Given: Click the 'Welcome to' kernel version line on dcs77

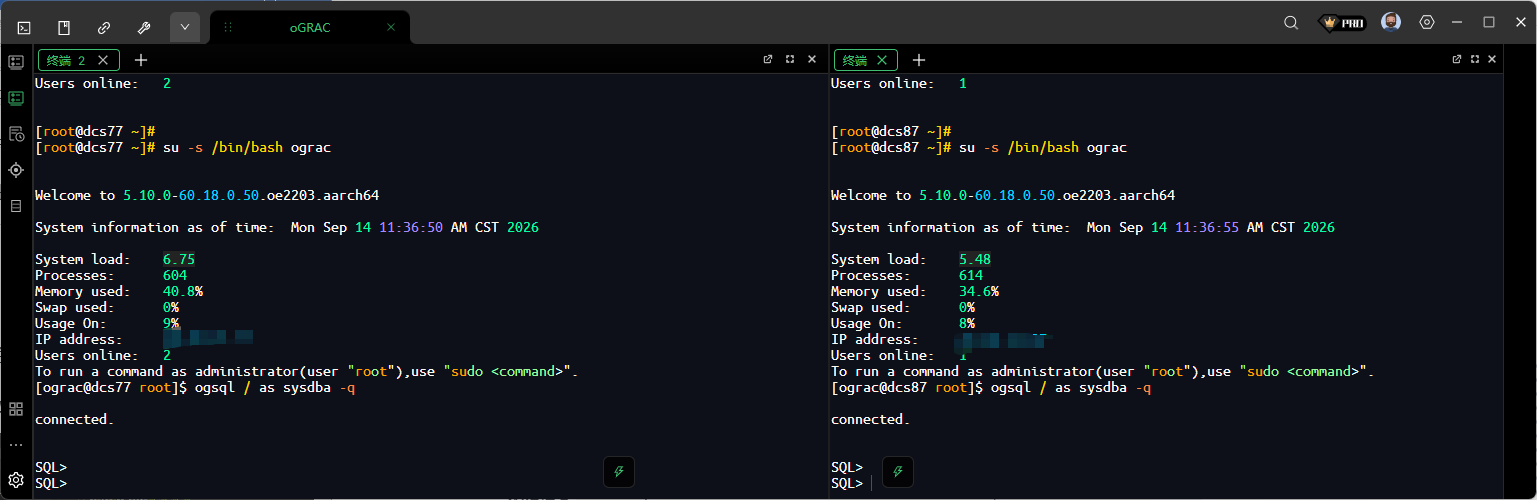Looking at the screenshot, I should click(x=207, y=196).
